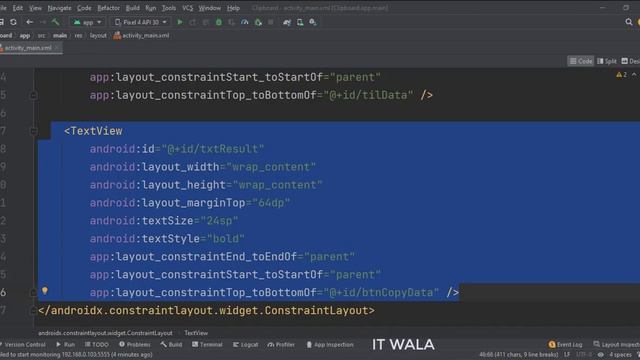
Task: Click the ConstraintLayout breadcrumb below the editor
Action: (105, 333)
